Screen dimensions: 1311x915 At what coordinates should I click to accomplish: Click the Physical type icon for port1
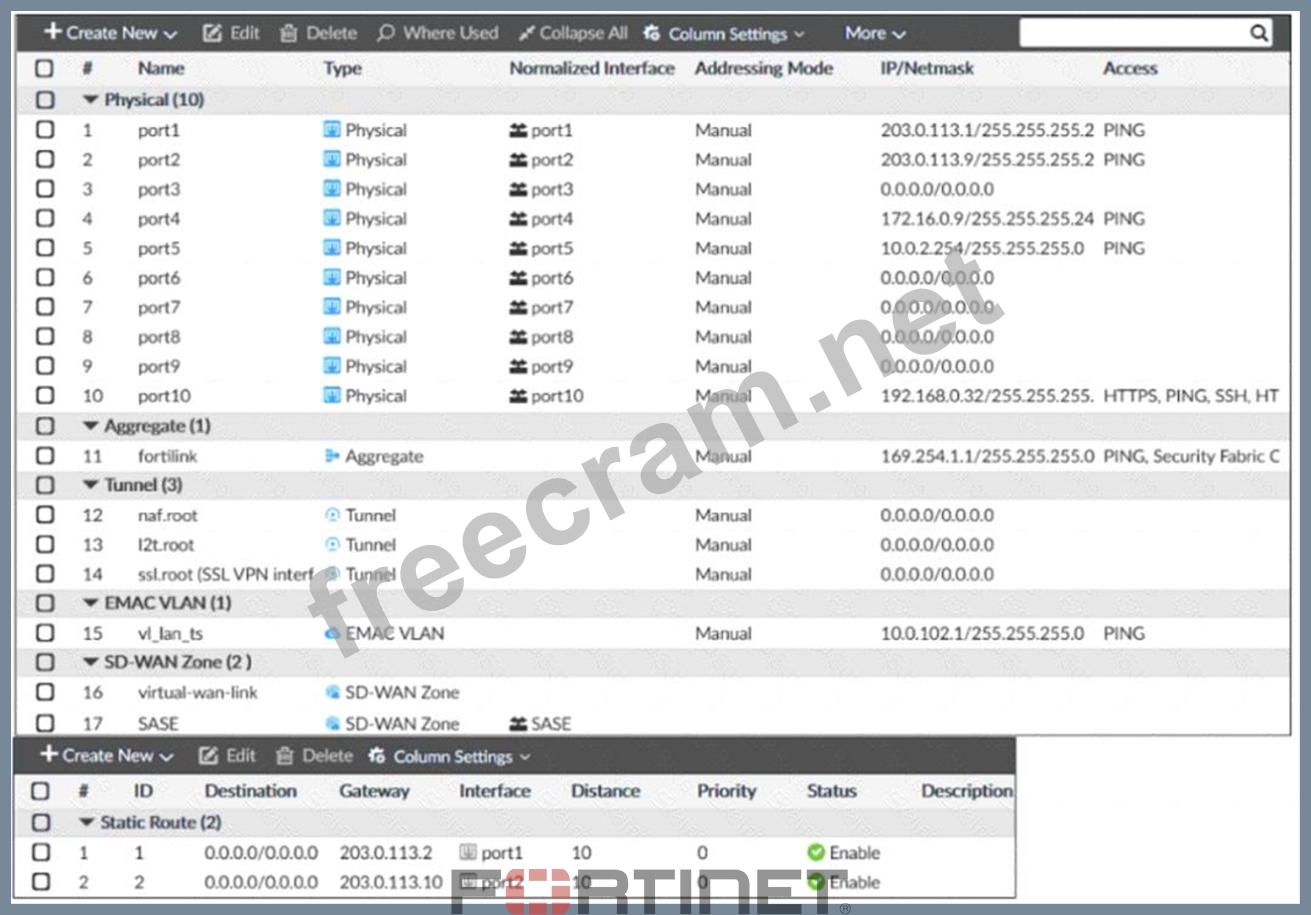(332, 130)
